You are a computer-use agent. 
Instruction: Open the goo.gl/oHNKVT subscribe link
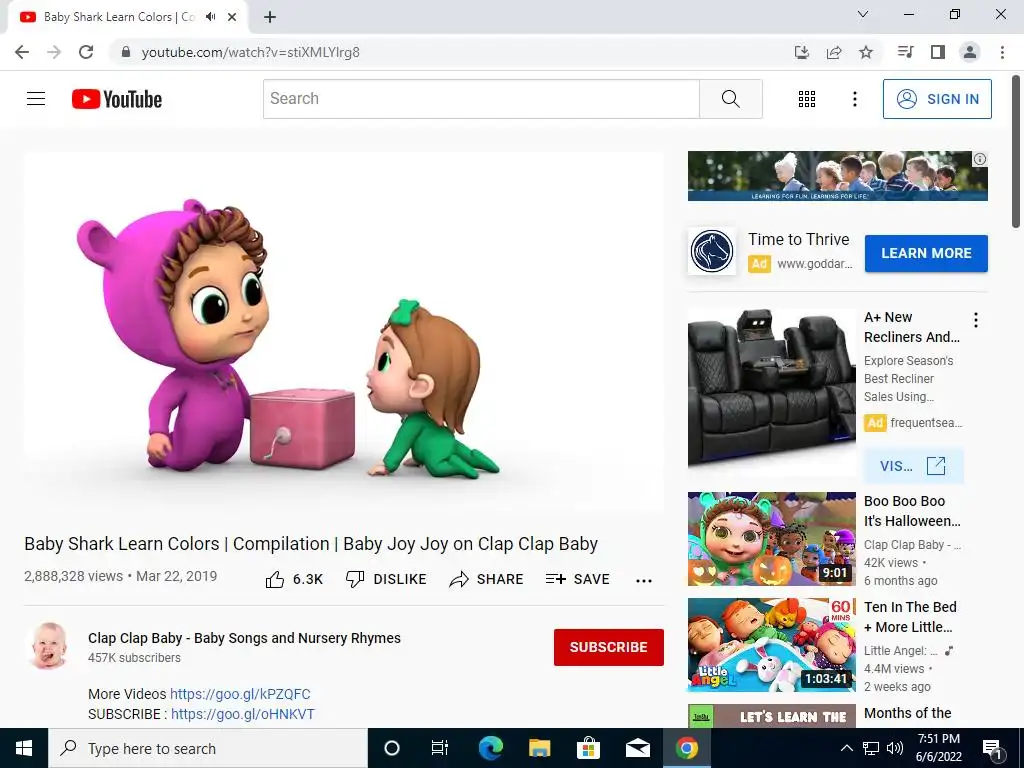243,714
